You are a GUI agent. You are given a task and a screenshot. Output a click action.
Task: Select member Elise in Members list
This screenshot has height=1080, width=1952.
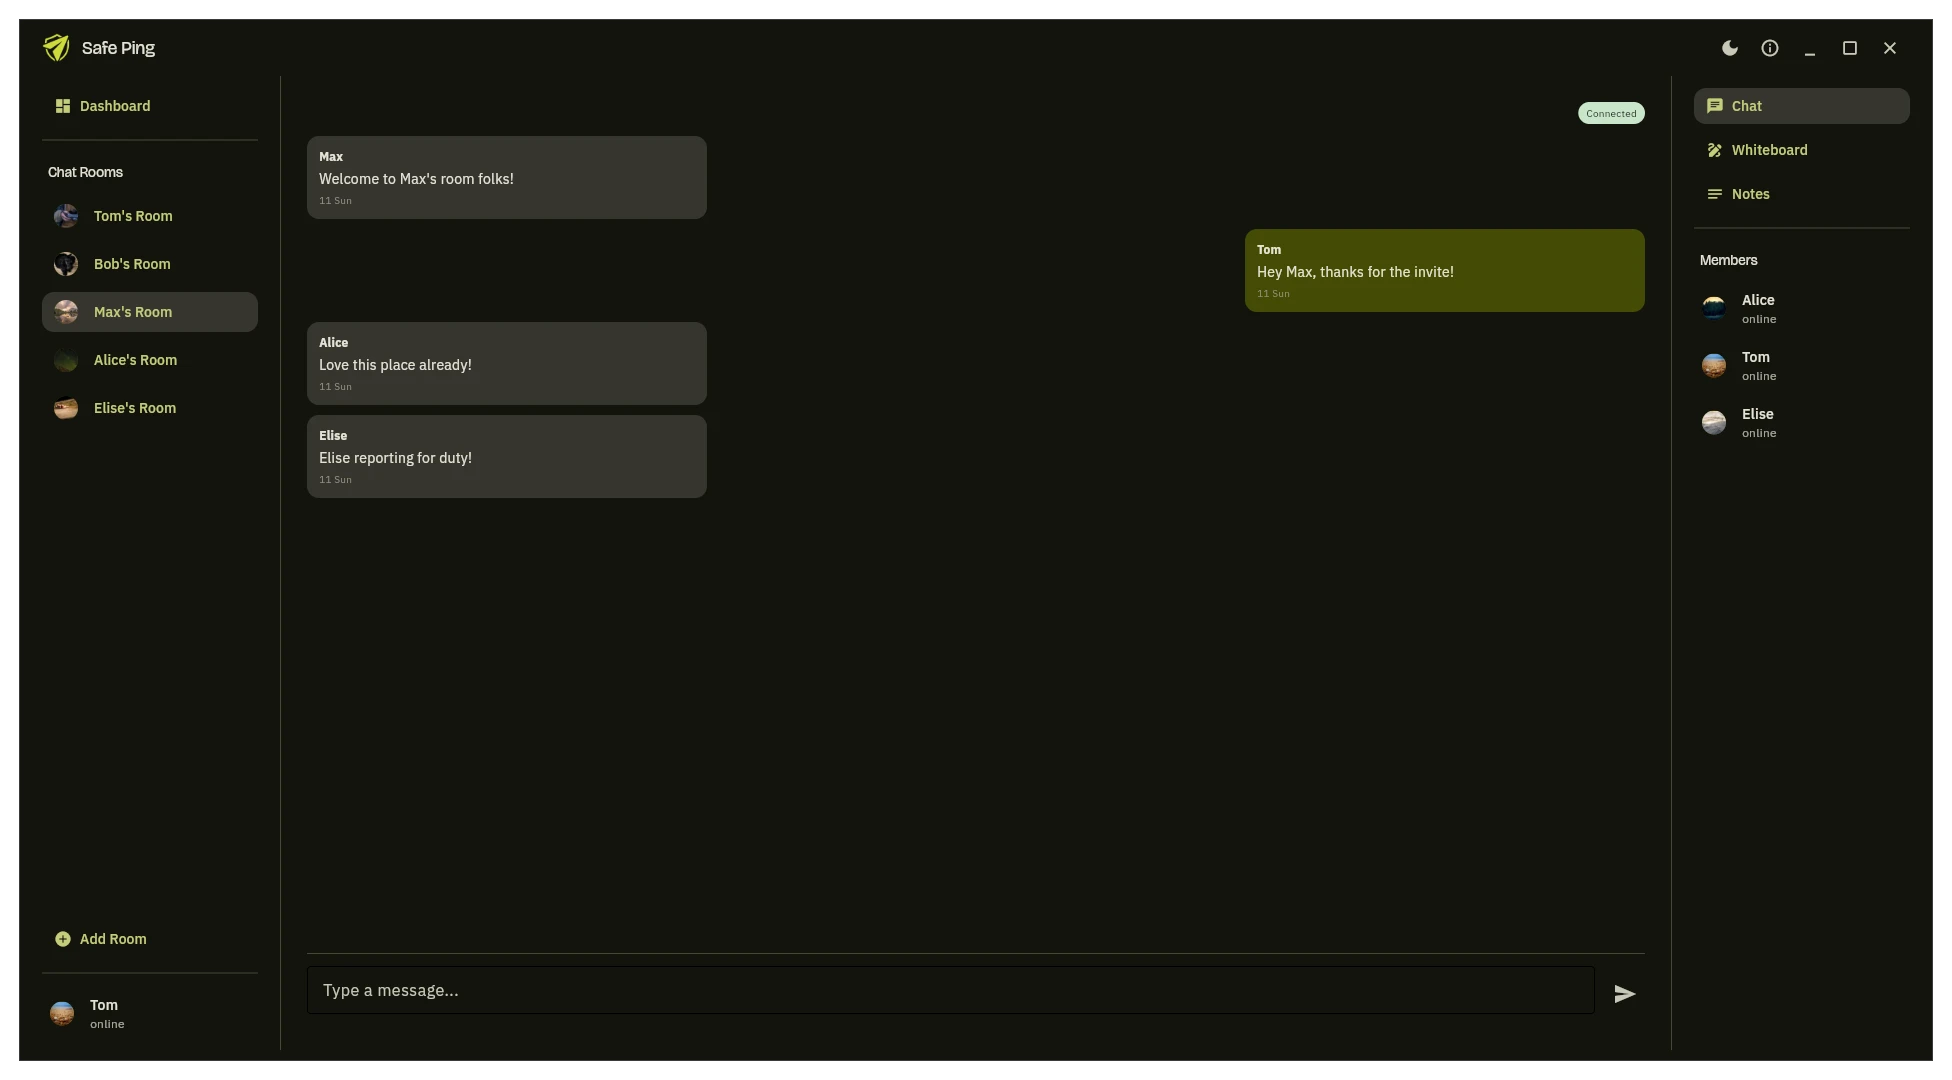(x=1802, y=422)
